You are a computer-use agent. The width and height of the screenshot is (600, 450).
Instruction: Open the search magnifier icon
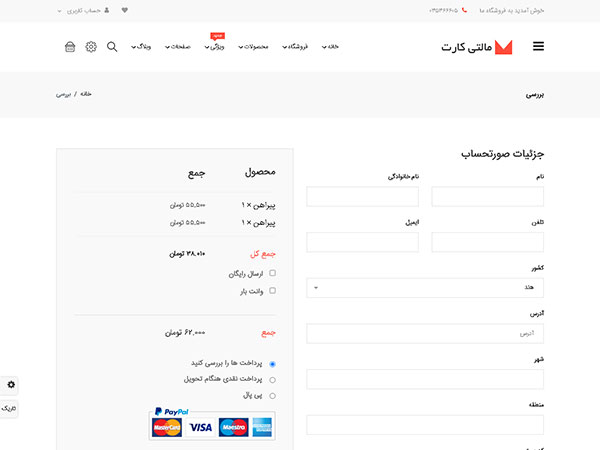point(111,46)
